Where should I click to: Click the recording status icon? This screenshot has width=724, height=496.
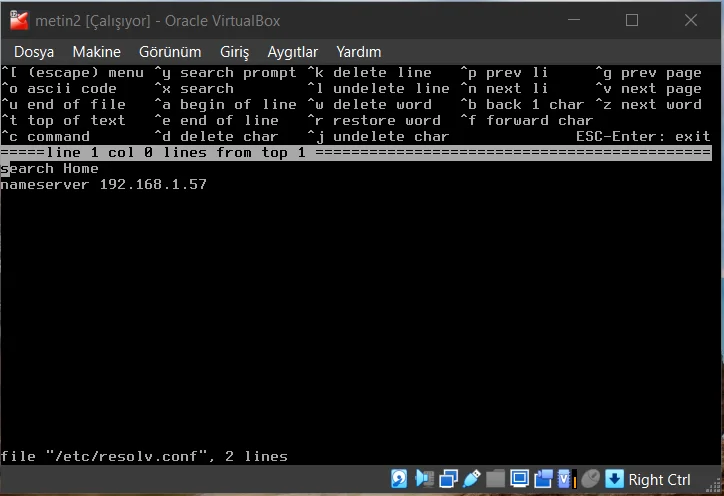pos(544,479)
